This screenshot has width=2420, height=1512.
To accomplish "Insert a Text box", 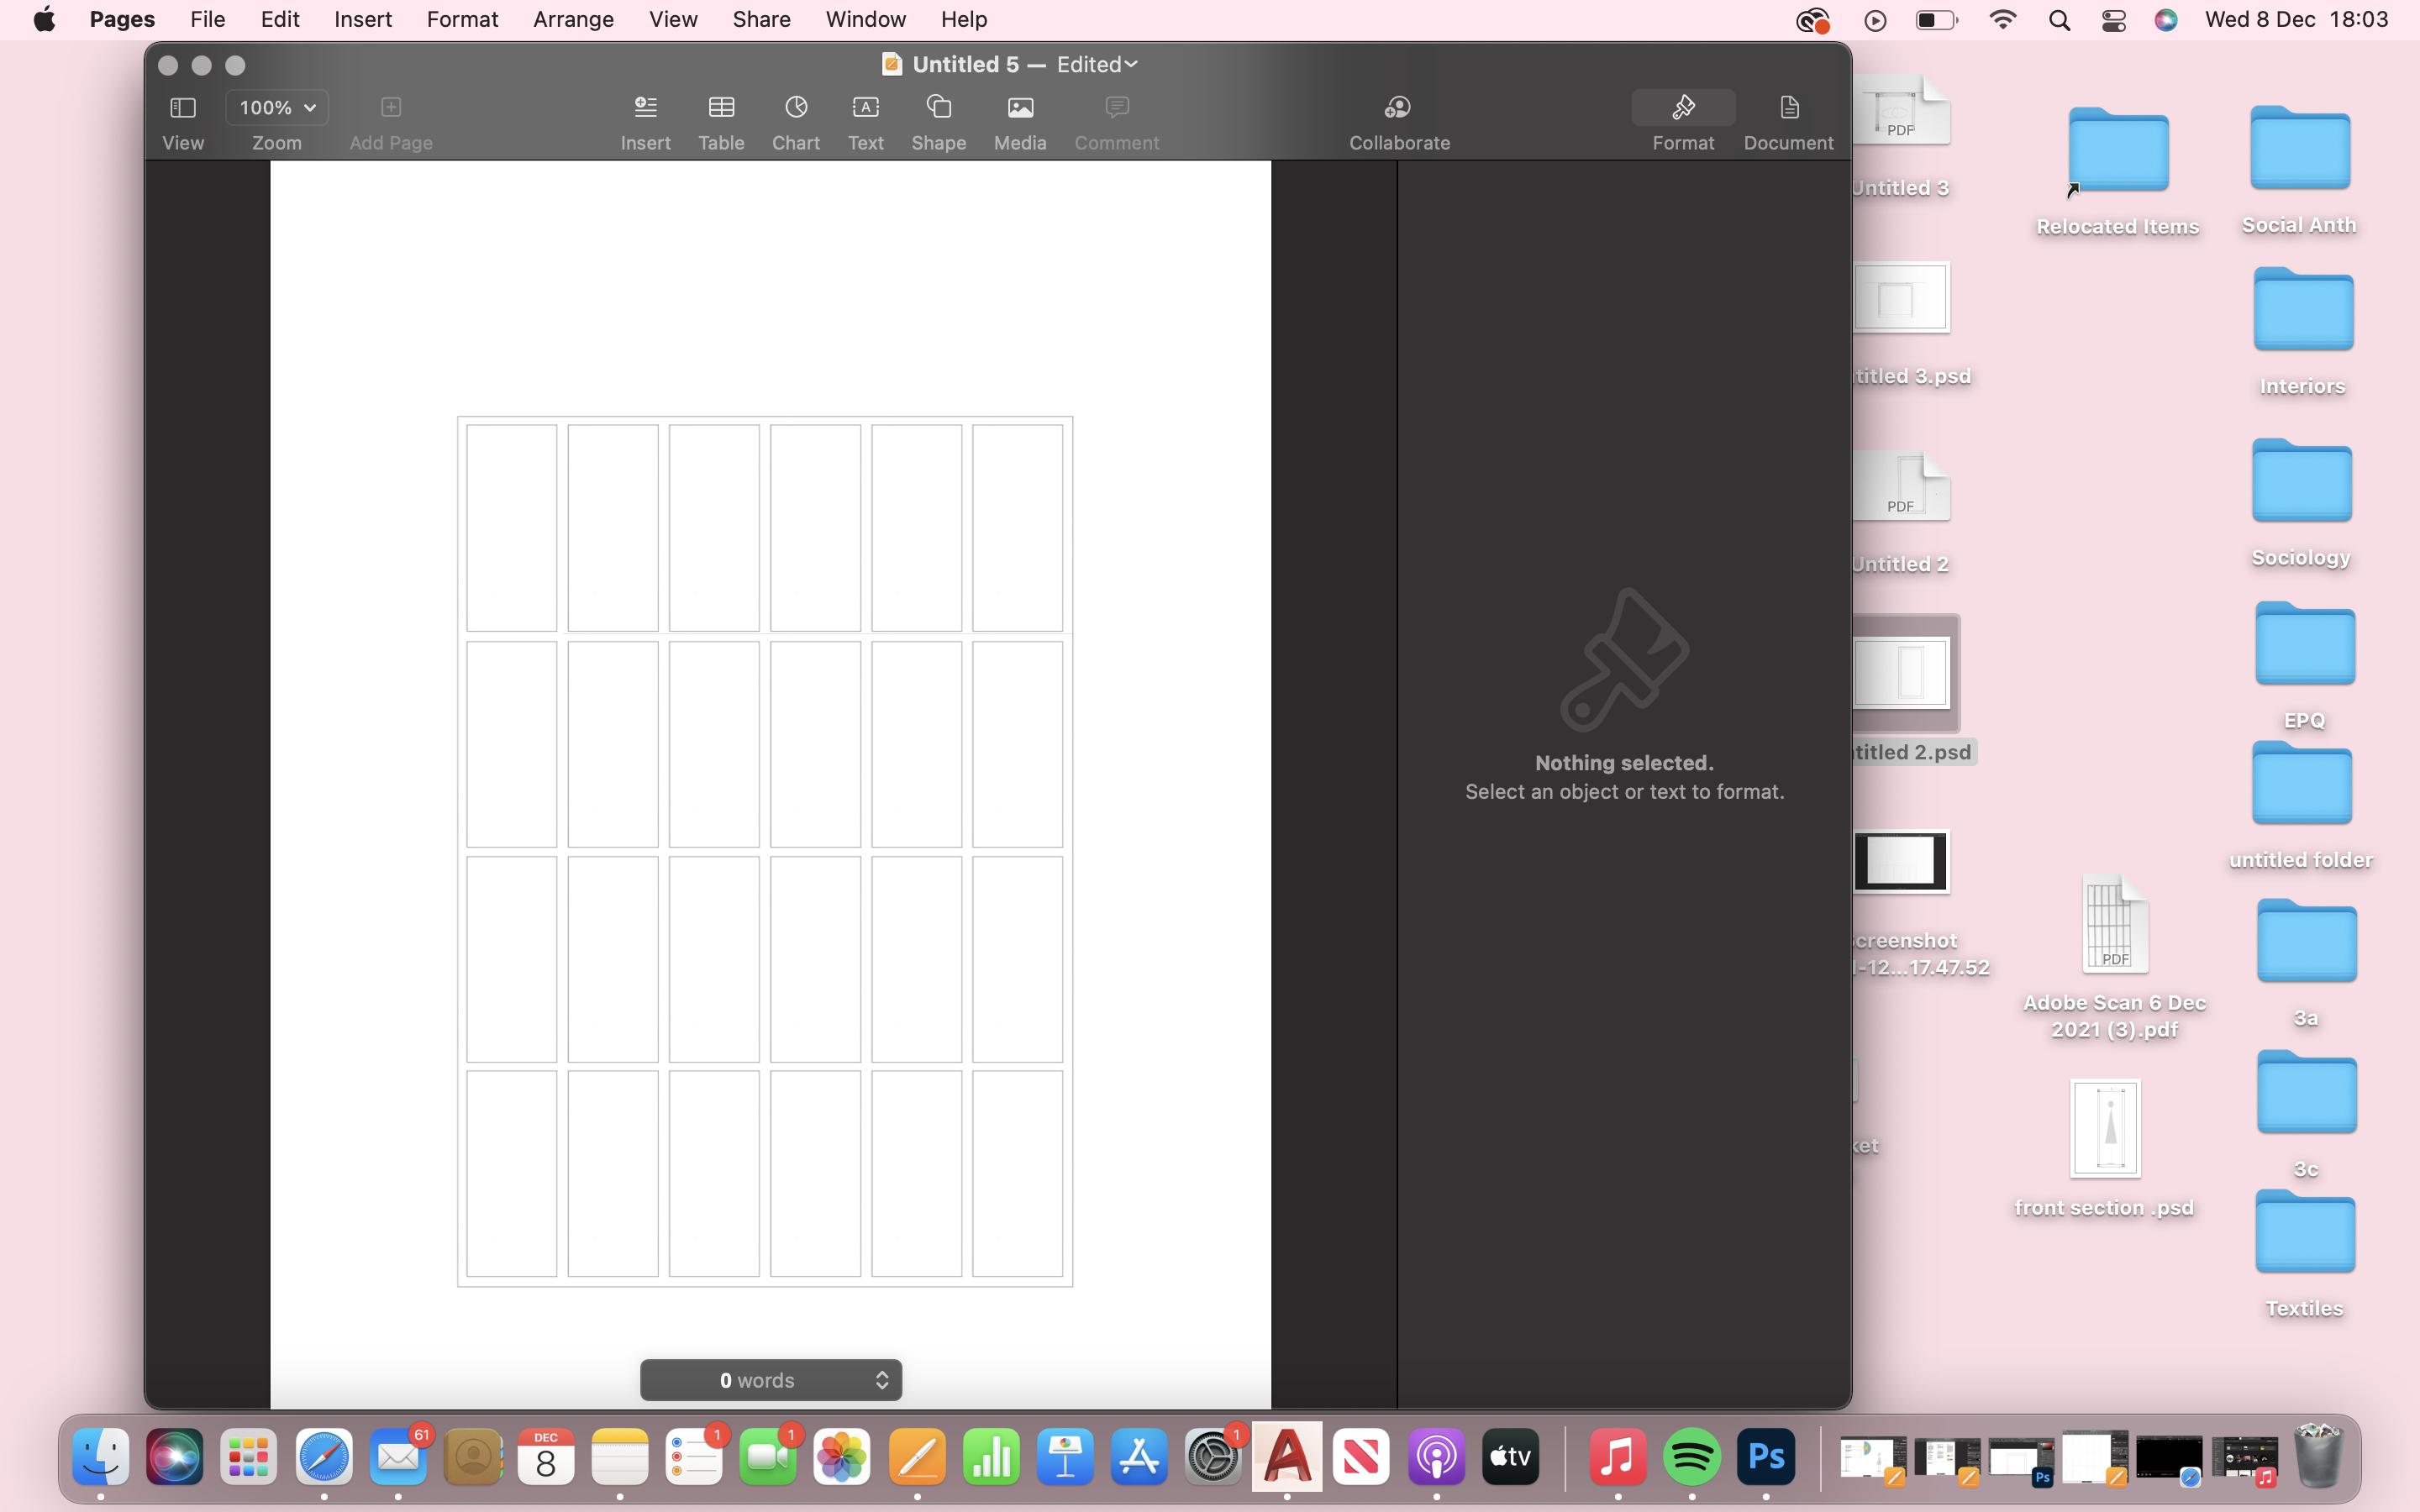I will pos(865,108).
